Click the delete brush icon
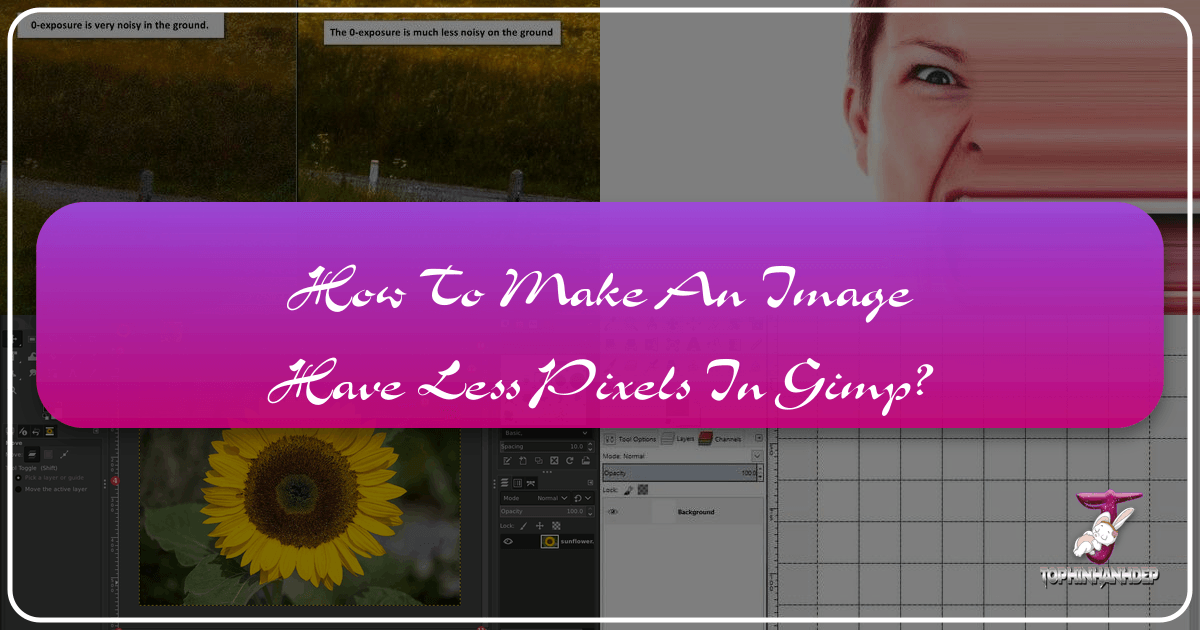1200x630 pixels. [554, 461]
